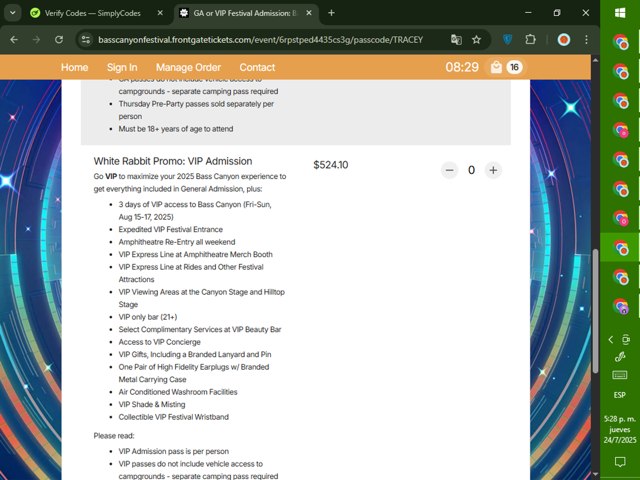
Task: Show hidden system tray icons chevron
Action: (x=611, y=340)
